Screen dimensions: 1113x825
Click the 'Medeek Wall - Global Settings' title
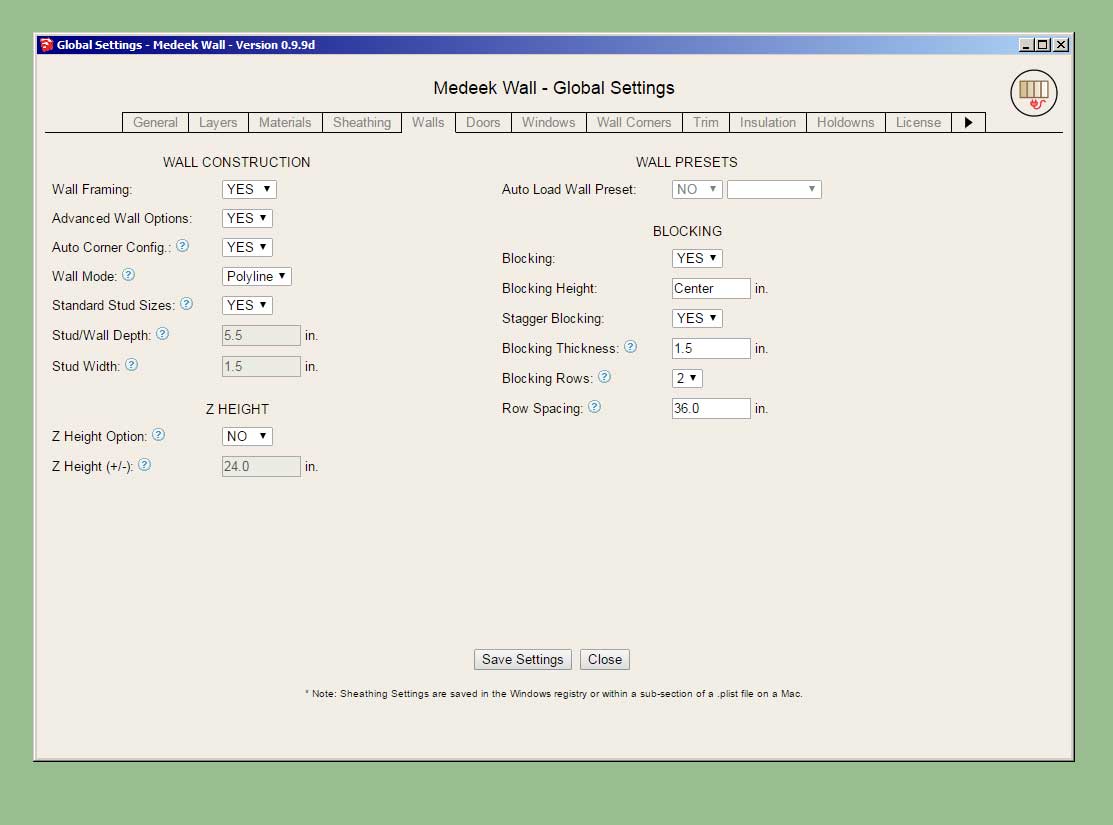pos(554,88)
